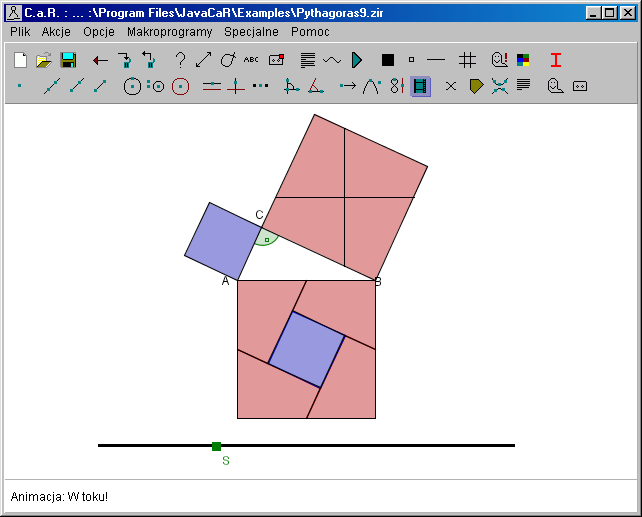Click the black square default color icon
The image size is (642, 517).
coord(388,60)
